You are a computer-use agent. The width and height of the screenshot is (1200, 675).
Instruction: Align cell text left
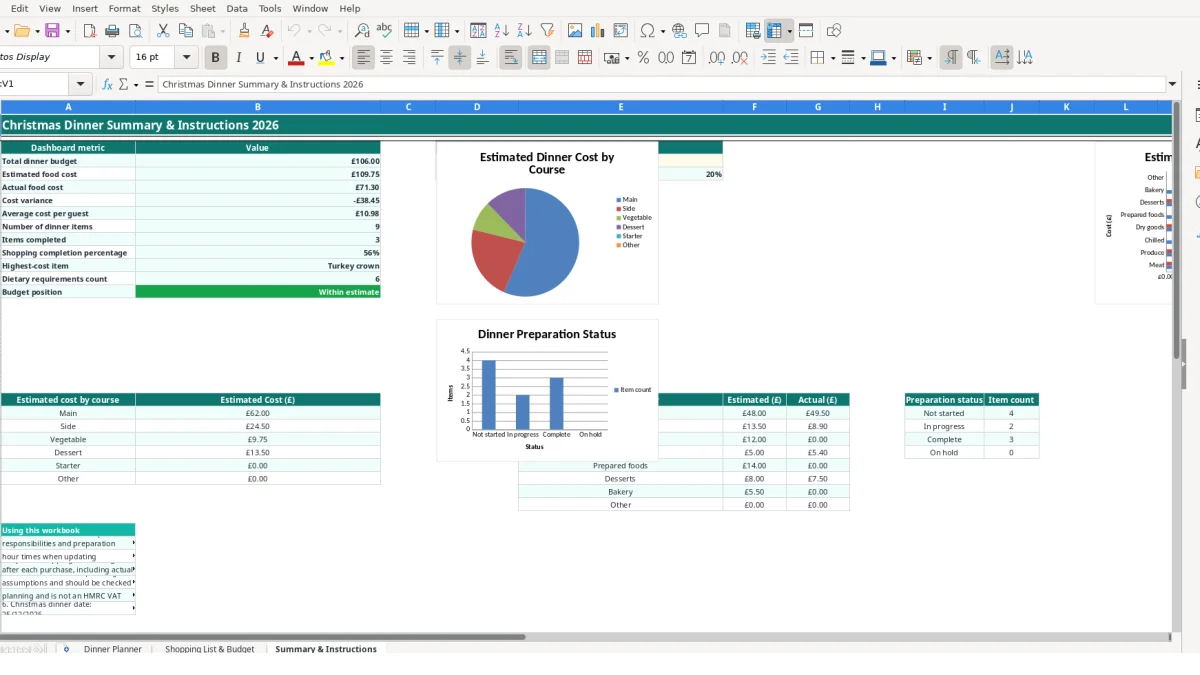point(364,58)
